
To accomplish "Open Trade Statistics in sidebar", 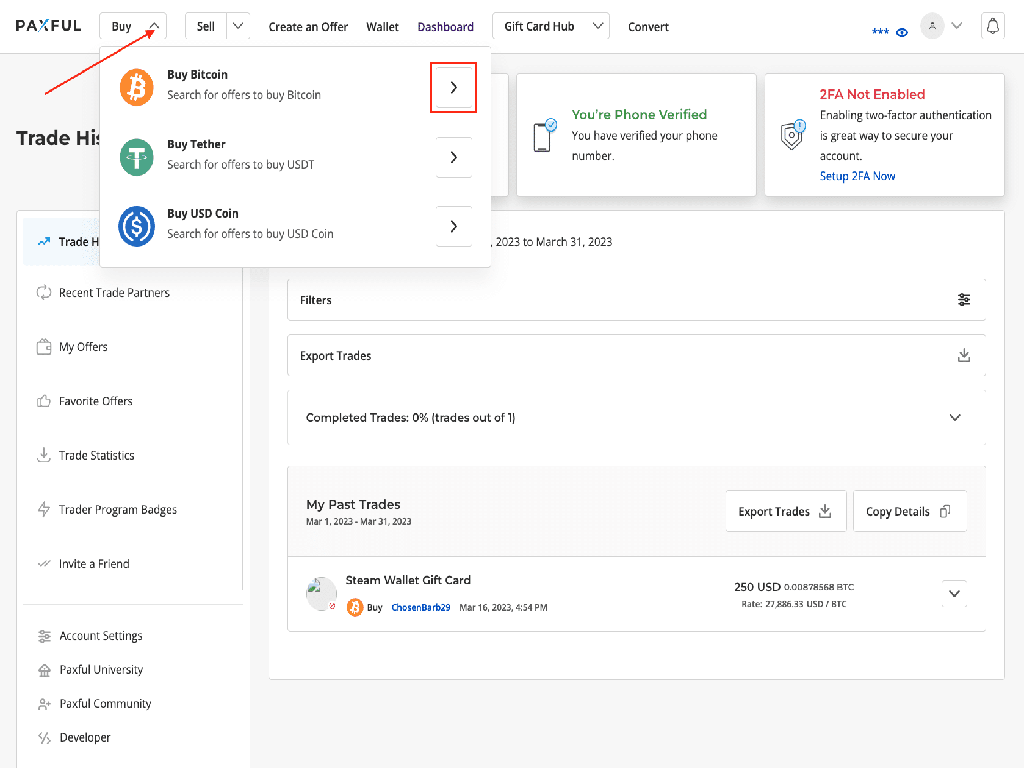I will tap(96, 456).
